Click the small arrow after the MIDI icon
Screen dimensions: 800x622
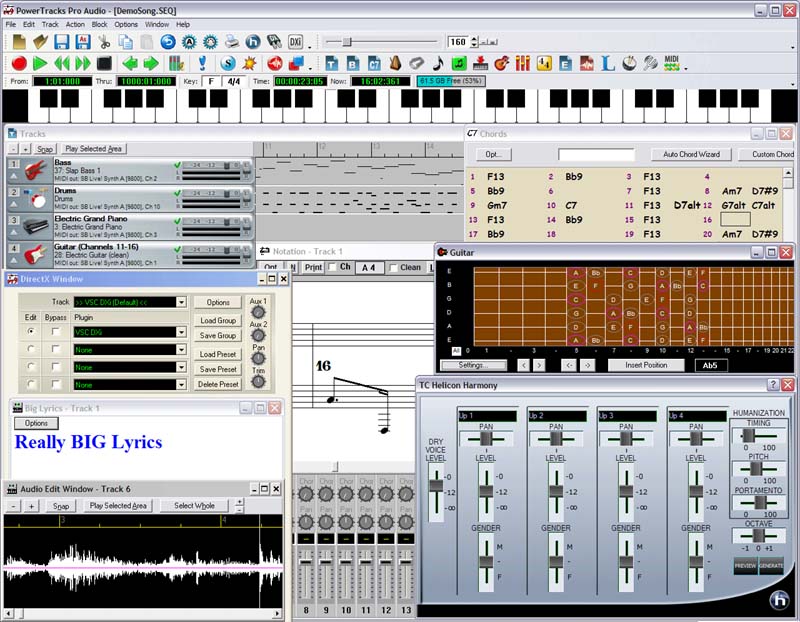[x=686, y=67]
